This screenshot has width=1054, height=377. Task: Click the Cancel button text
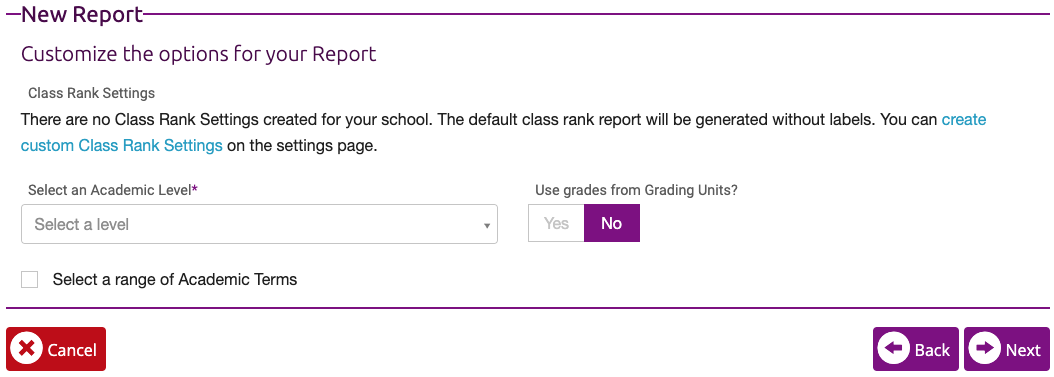click(x=72, y=349)
